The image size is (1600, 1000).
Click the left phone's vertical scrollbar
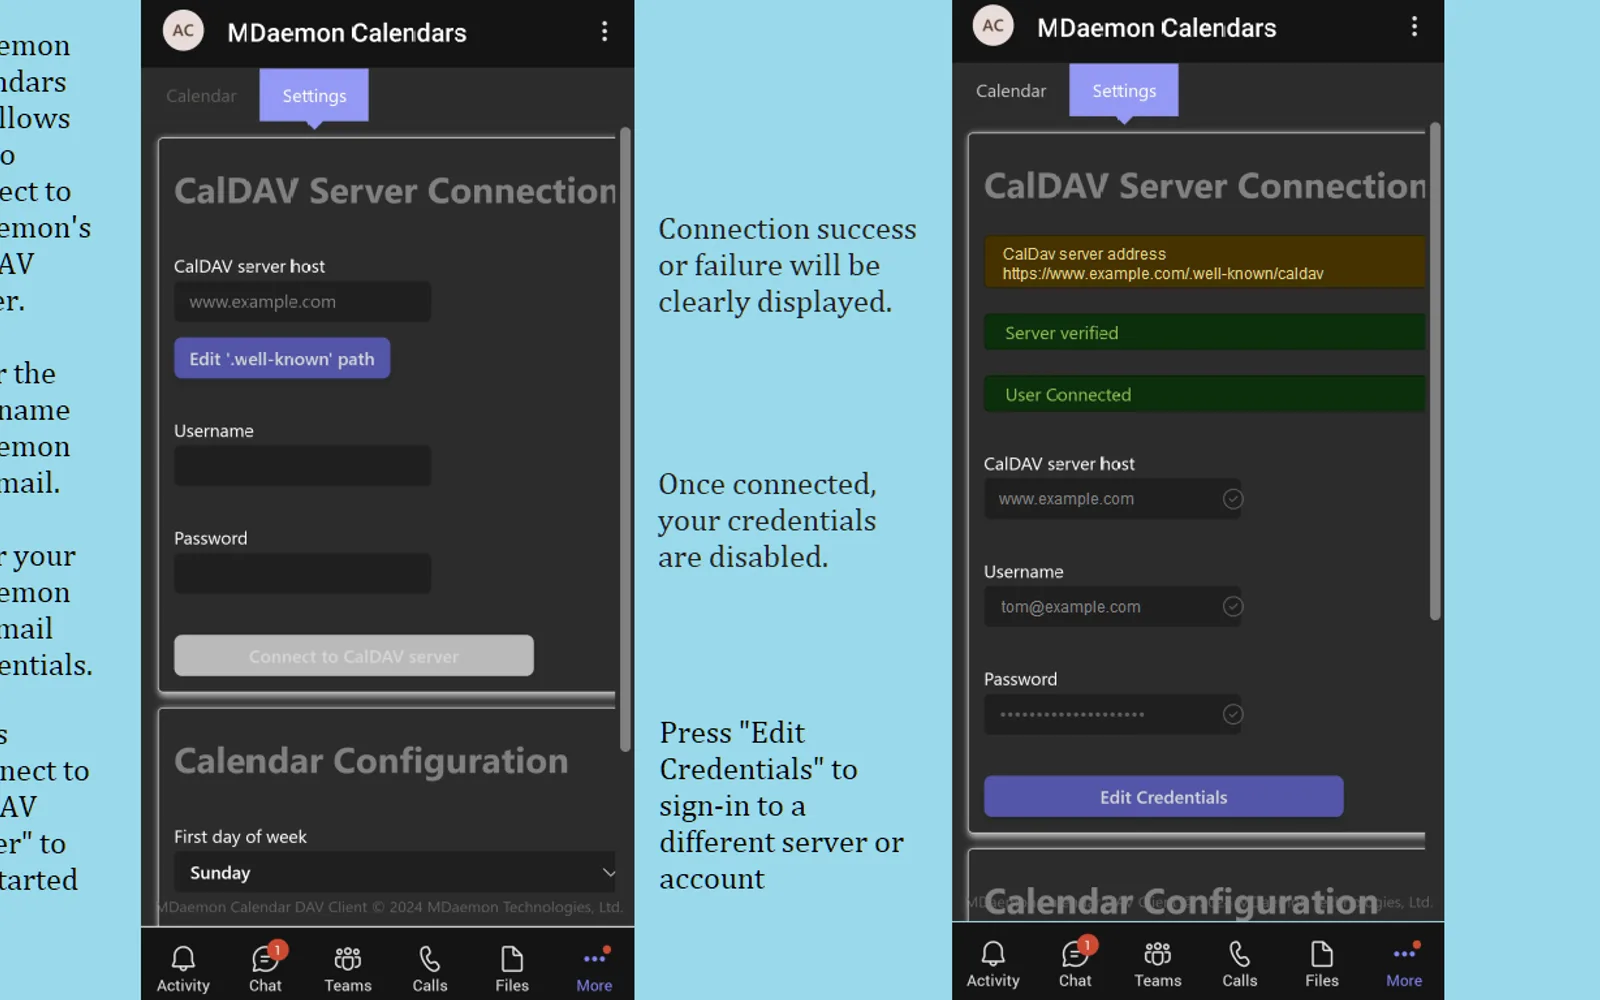[x=626, y=440]
